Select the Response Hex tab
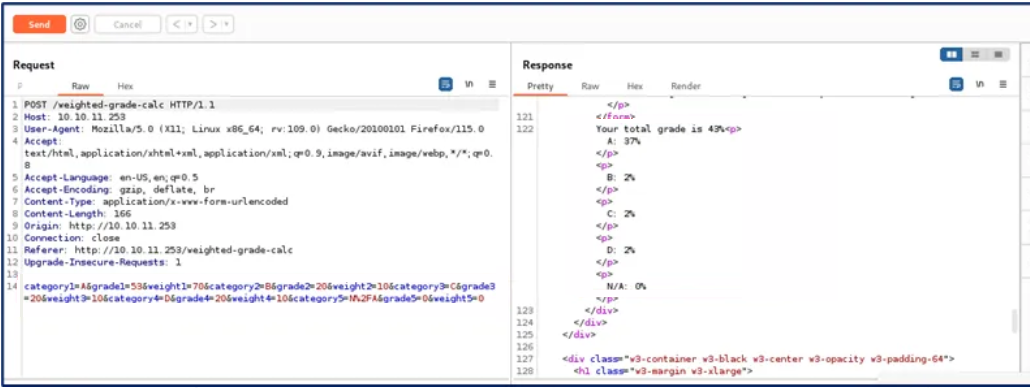The image size is (1030, 388). [x=635, y=86]
